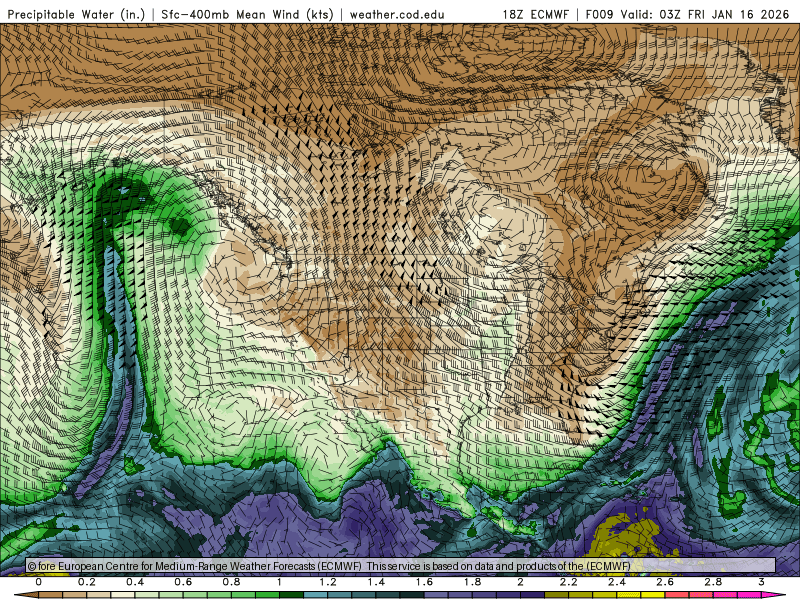
Task: Click the '3' color scale label
Action: click(x=761, y=582)
